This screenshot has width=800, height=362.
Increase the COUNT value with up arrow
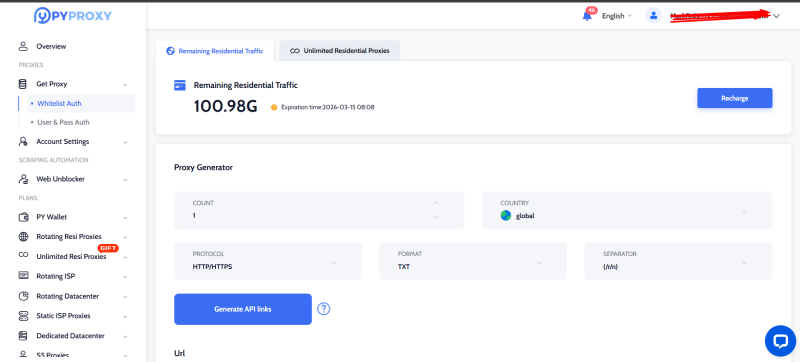(436, 203)
